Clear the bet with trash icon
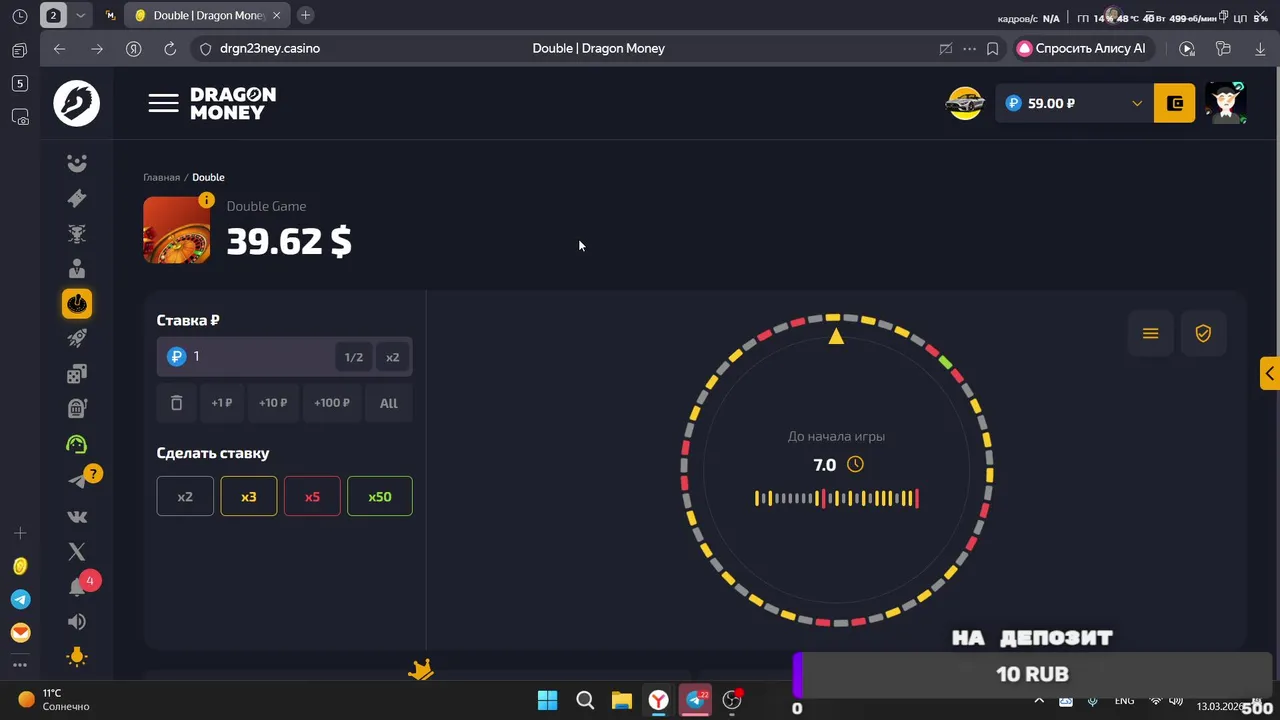The height and width of the screenshot is (720, 1280). [x=176, y=403]
